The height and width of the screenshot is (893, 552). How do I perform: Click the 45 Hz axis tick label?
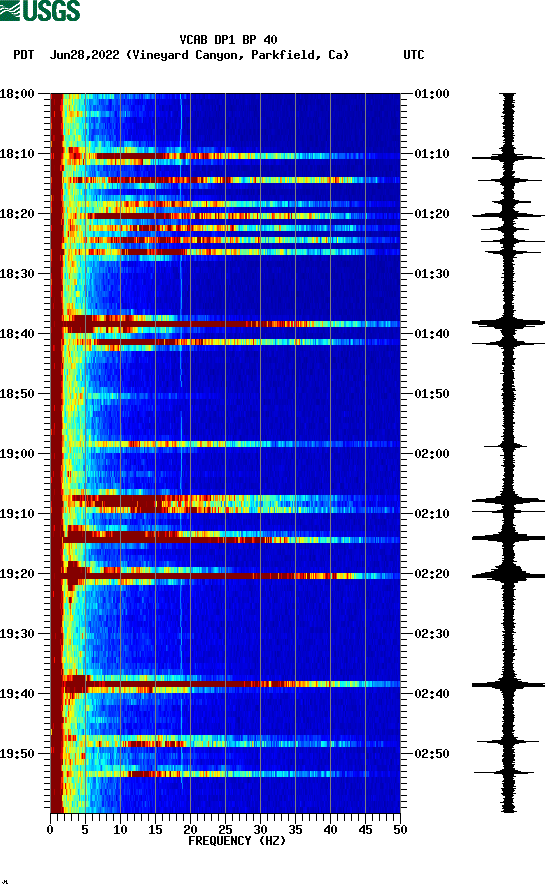coord(365,830)
